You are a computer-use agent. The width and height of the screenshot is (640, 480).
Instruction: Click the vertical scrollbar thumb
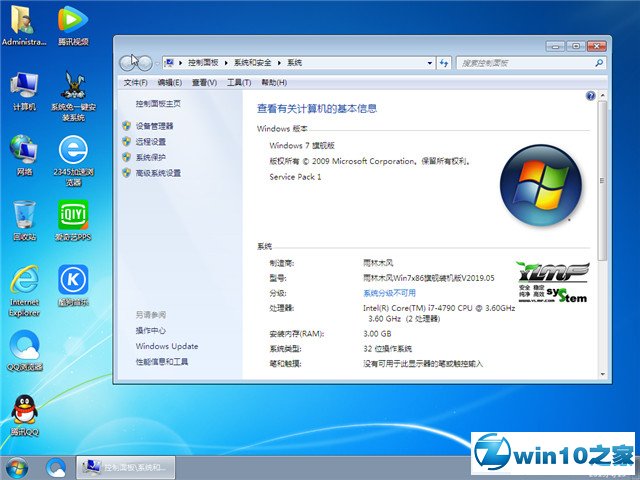coord(602,180)
